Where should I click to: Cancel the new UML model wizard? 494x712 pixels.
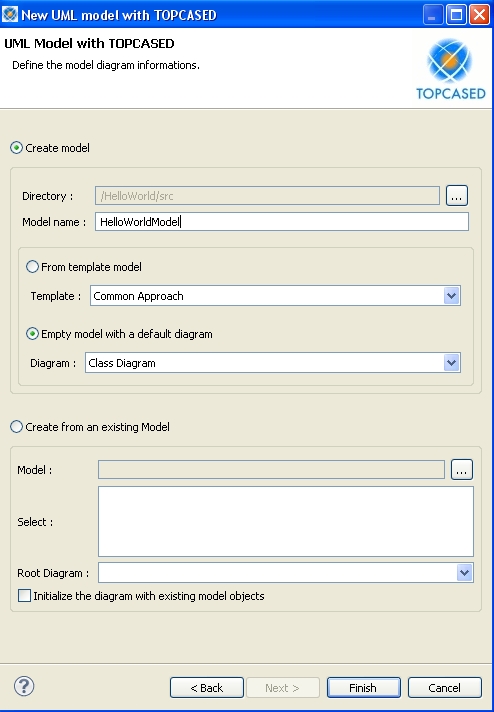tap(445, 687)
